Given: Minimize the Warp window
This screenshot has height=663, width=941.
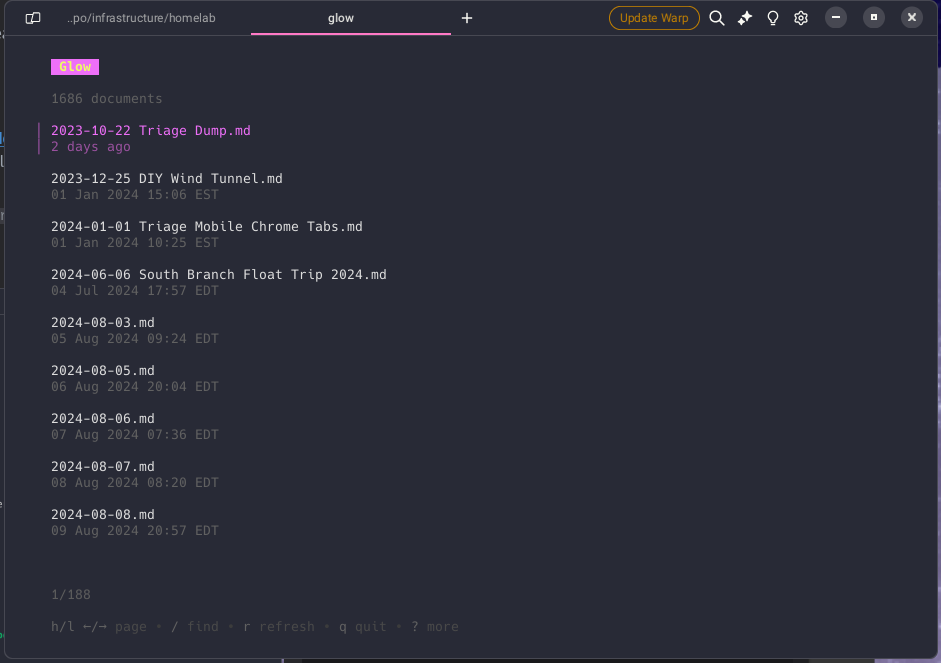Looking at the screenshot, I should point(836,18).
